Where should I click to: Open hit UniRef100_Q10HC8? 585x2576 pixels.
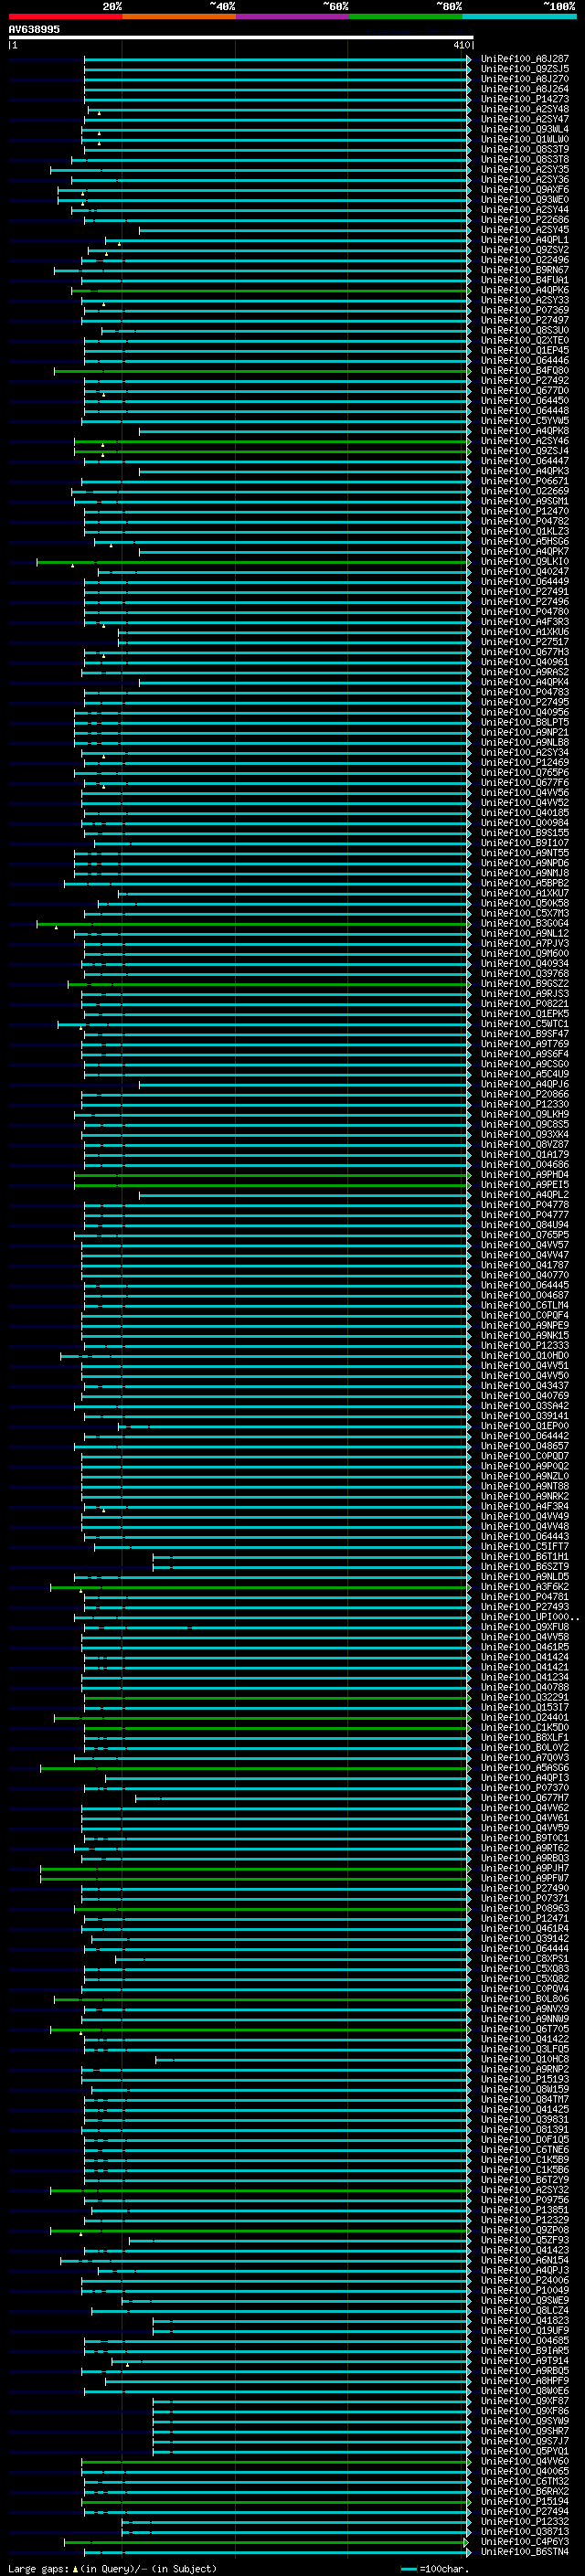point(525,2059)
